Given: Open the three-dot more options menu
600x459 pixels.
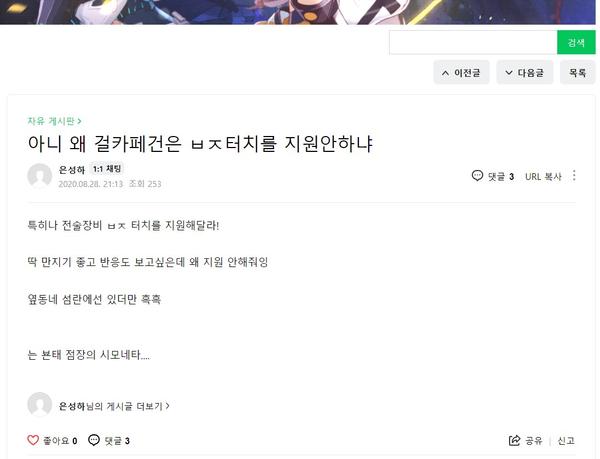Looking at the screenshot, I should coord(574,176).
